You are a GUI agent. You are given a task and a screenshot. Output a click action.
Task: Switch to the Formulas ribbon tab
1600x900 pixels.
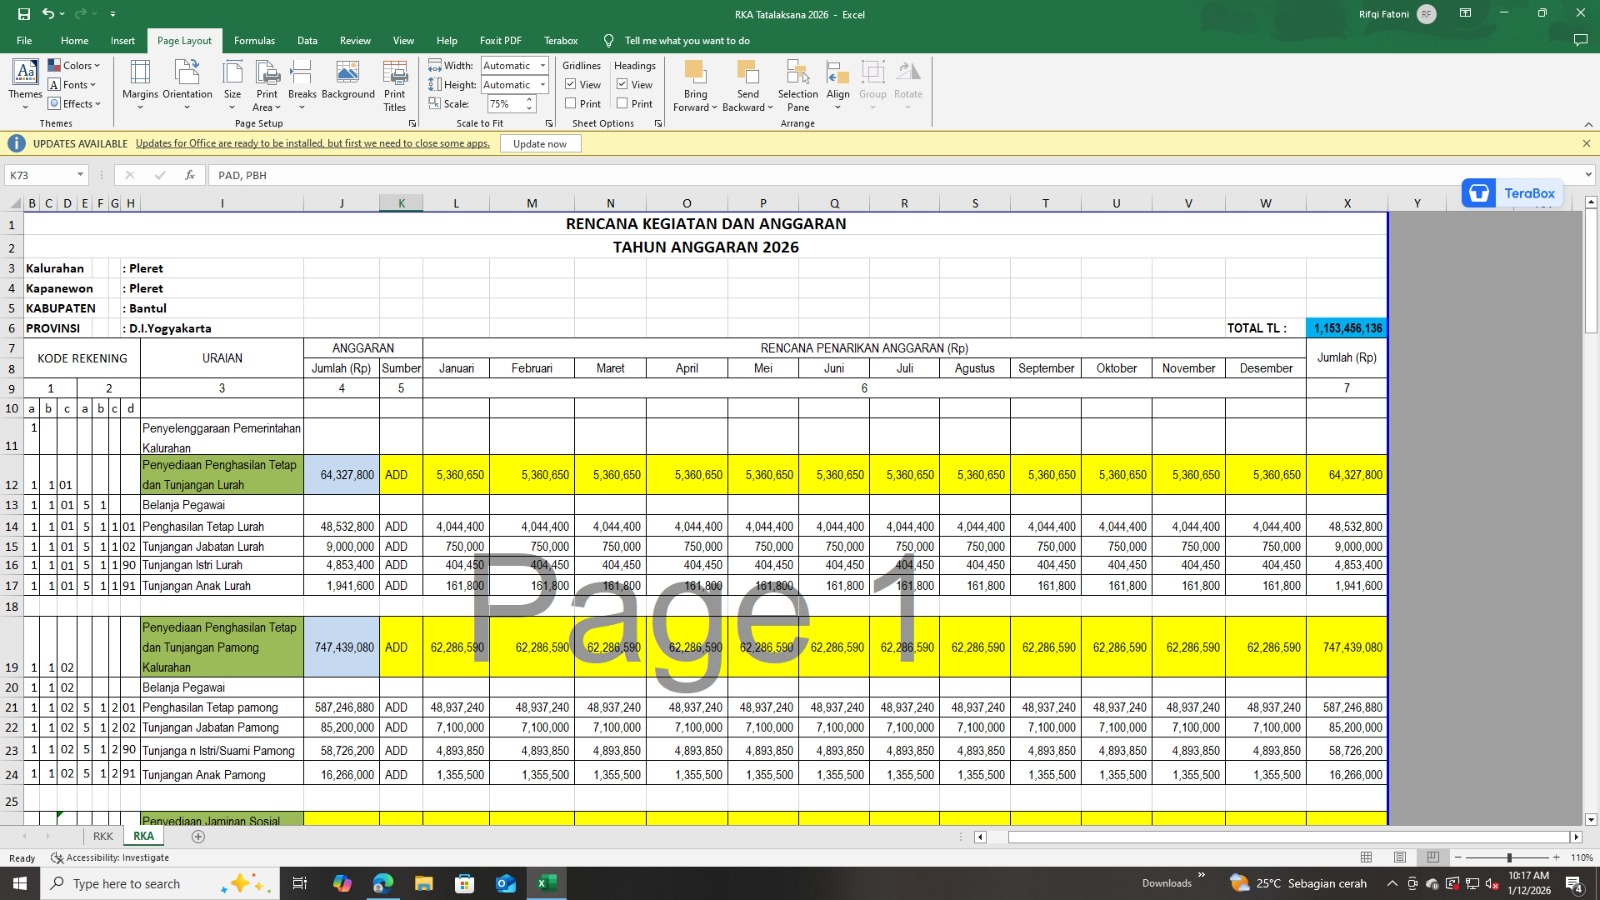click(x=254, y=41)
